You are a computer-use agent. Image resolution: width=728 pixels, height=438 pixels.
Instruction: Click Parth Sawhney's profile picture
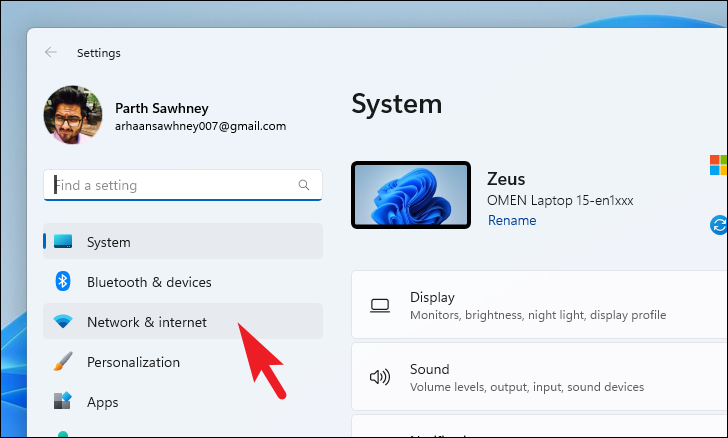pyautogui.click(x=73, y=115)
